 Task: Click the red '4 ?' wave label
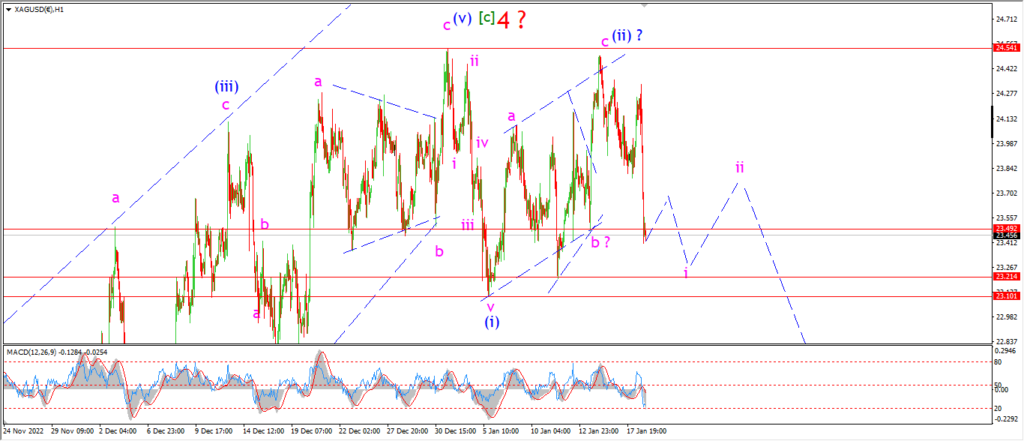(511, 21)
